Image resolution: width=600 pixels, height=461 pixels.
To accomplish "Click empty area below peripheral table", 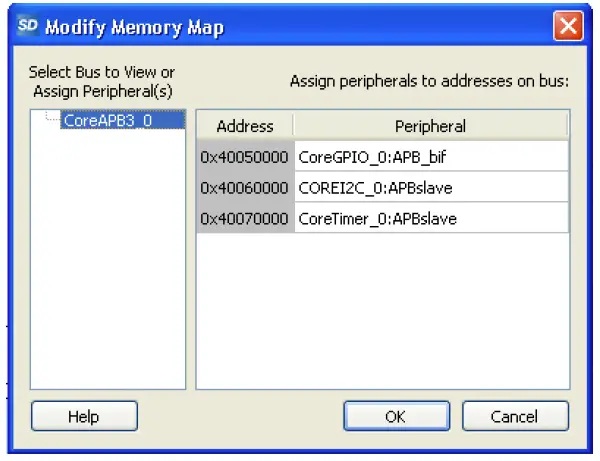I will pyautogui.click(x=382, y=310).
